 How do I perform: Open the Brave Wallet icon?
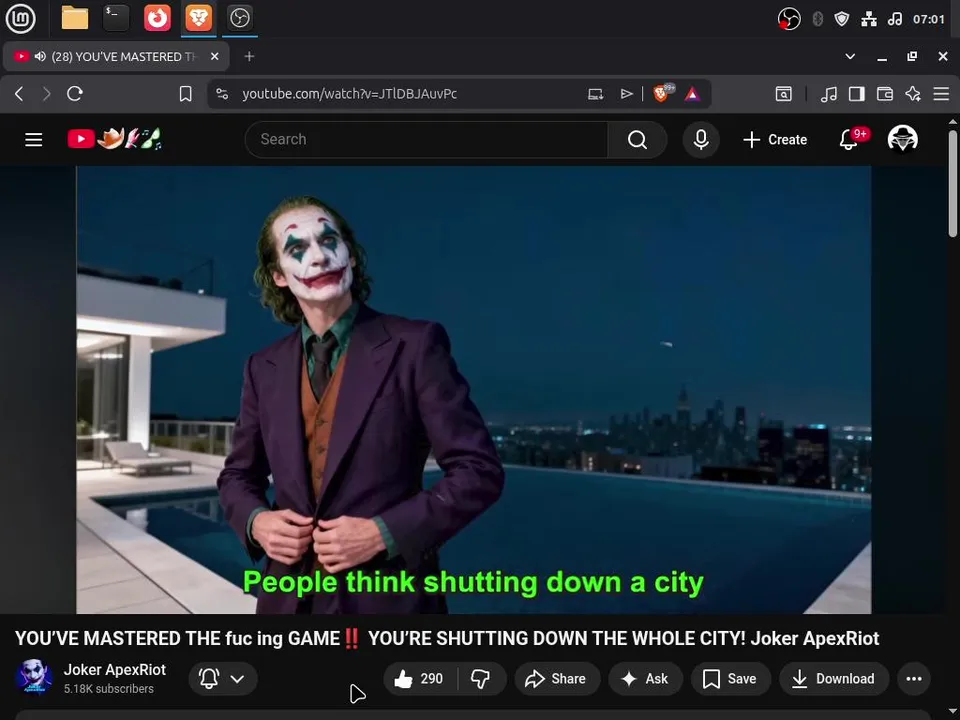(885, 94)
